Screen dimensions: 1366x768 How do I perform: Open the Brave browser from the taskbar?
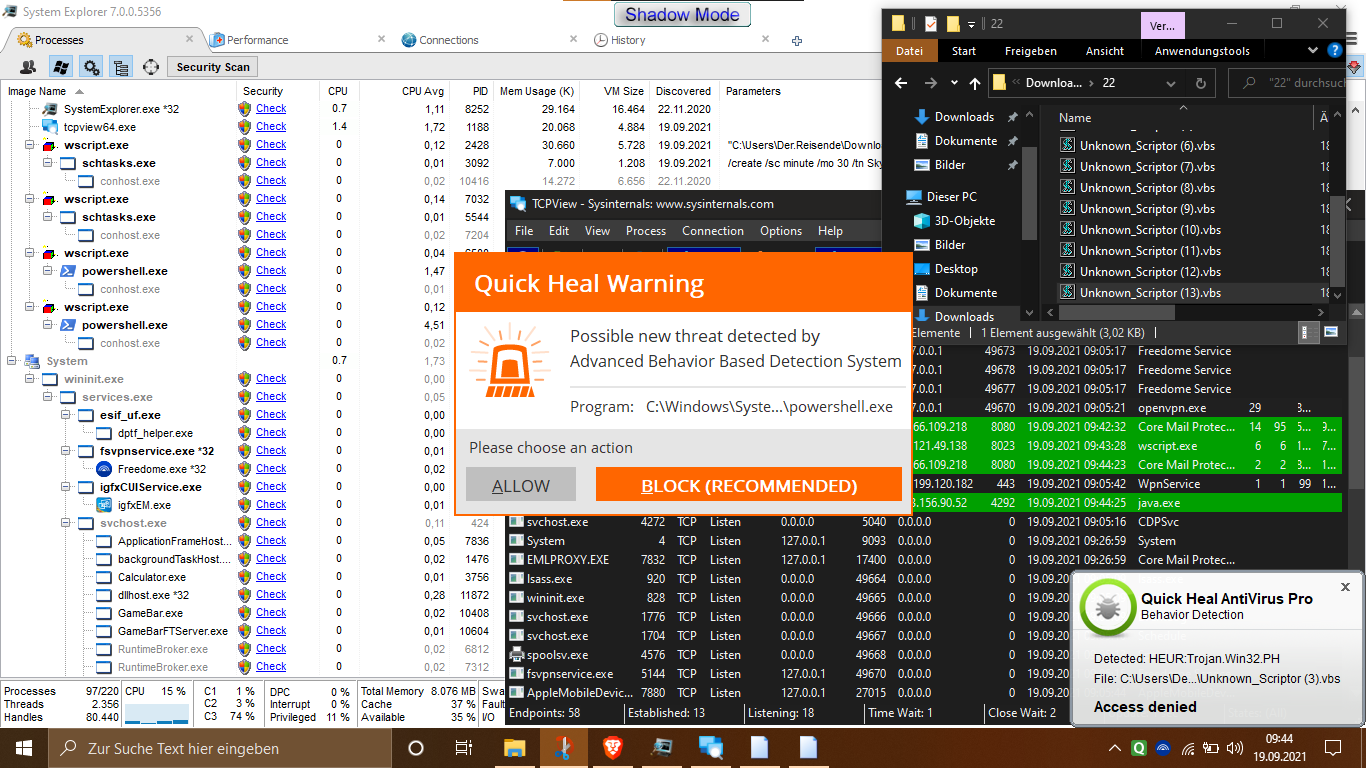coord(611,747)
